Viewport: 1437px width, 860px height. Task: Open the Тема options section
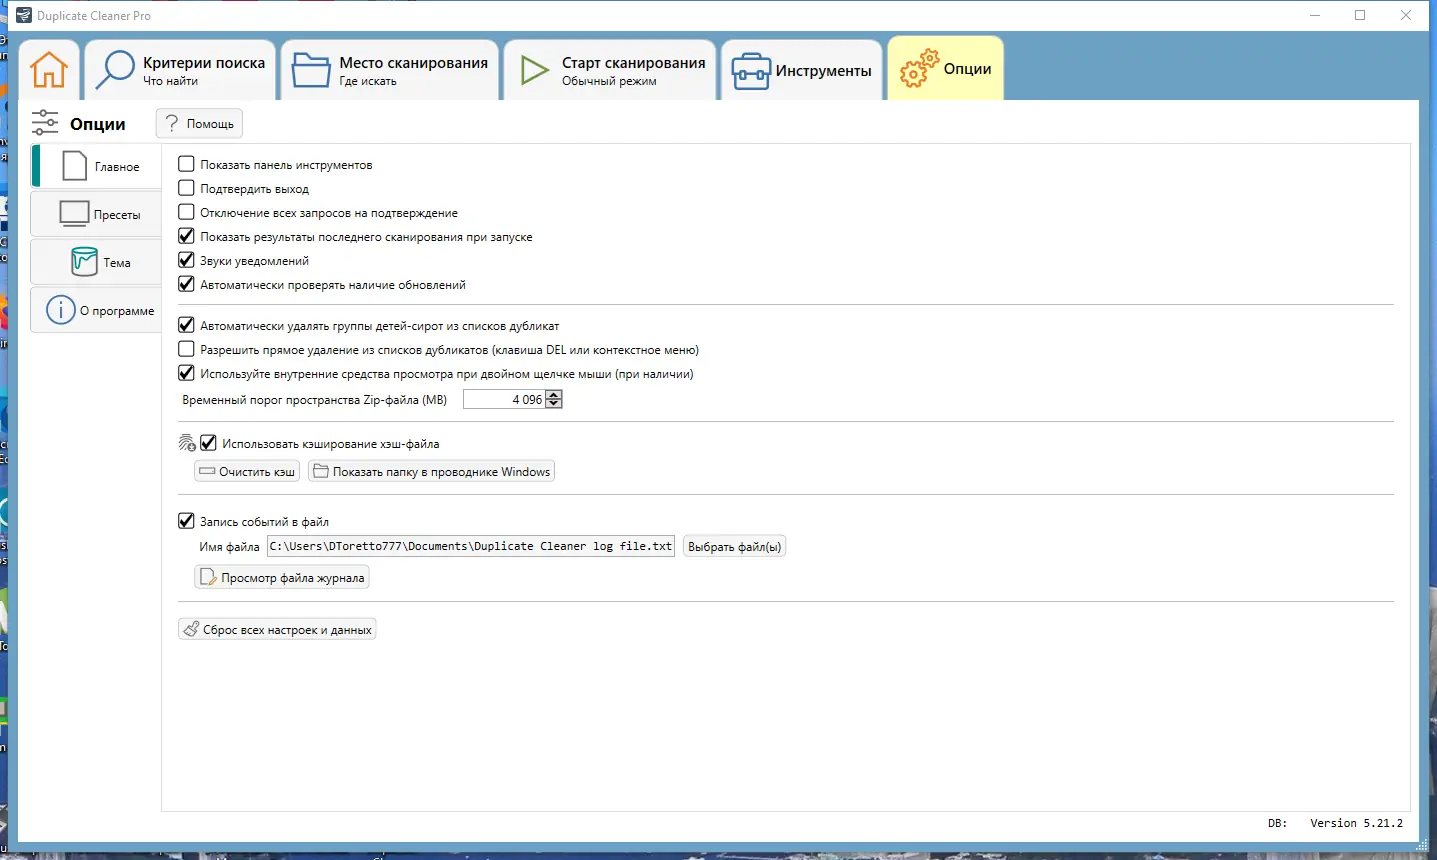[97, 262]
